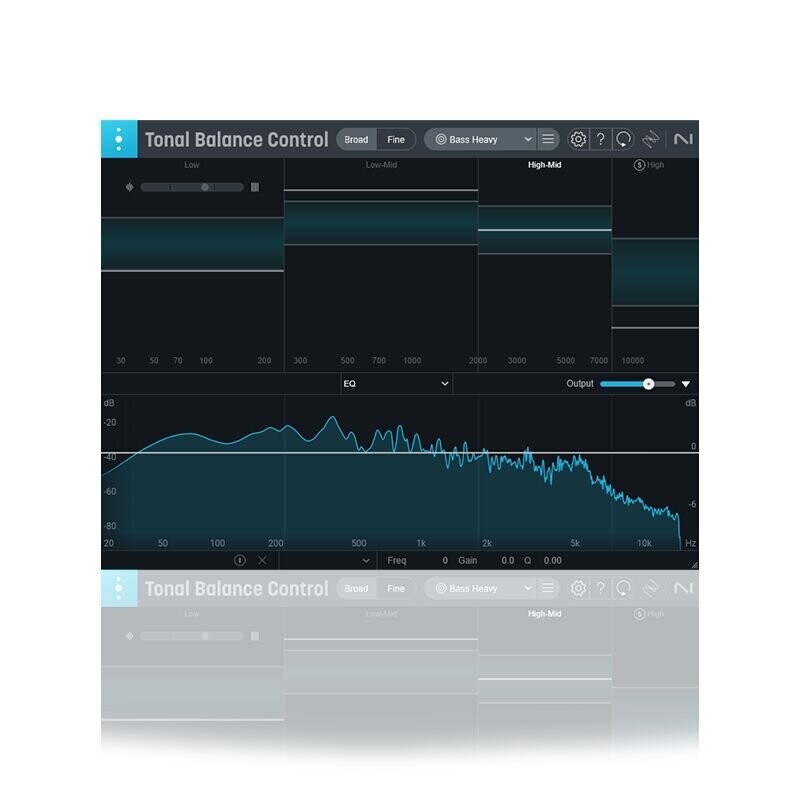Click the 10000 label in High band
800x800 pixels.
(632, 360)
